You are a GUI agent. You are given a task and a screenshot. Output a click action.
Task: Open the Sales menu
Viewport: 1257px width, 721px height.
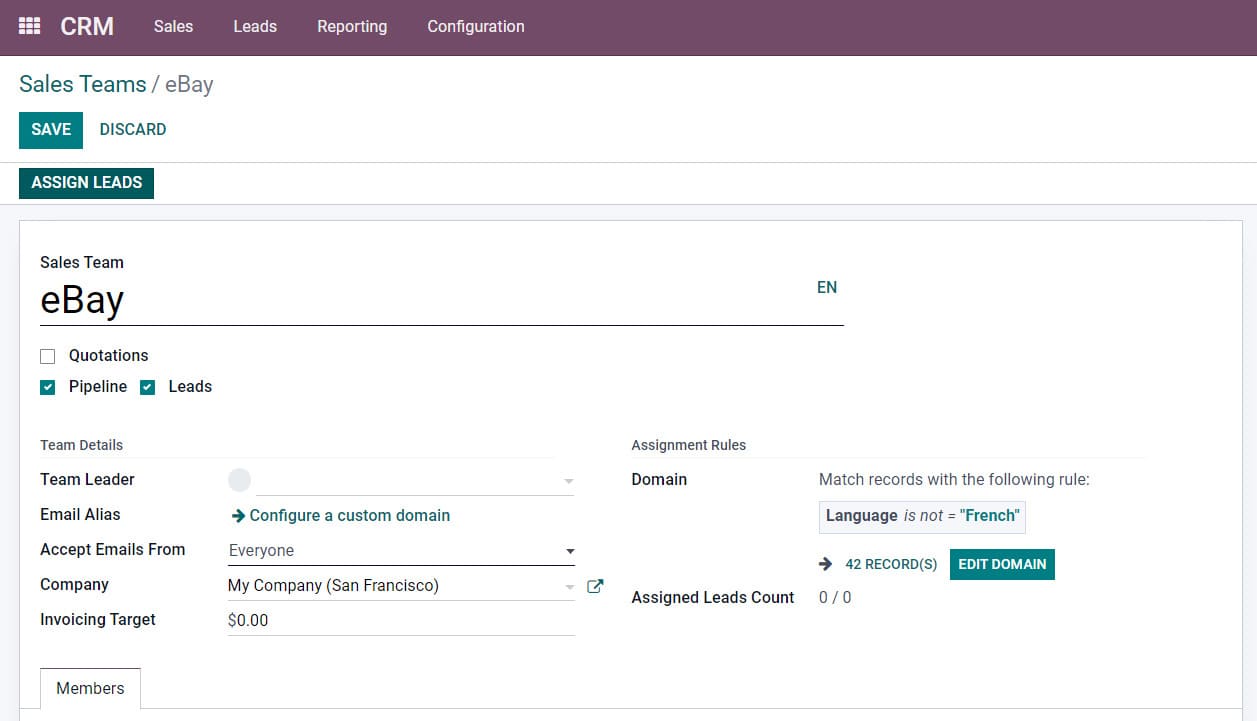(x=173, y=27)
